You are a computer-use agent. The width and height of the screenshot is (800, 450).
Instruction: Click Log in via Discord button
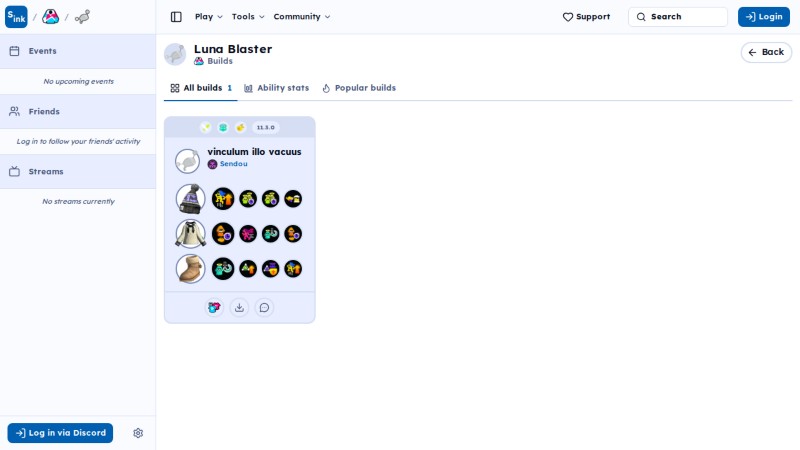point(60,433)
